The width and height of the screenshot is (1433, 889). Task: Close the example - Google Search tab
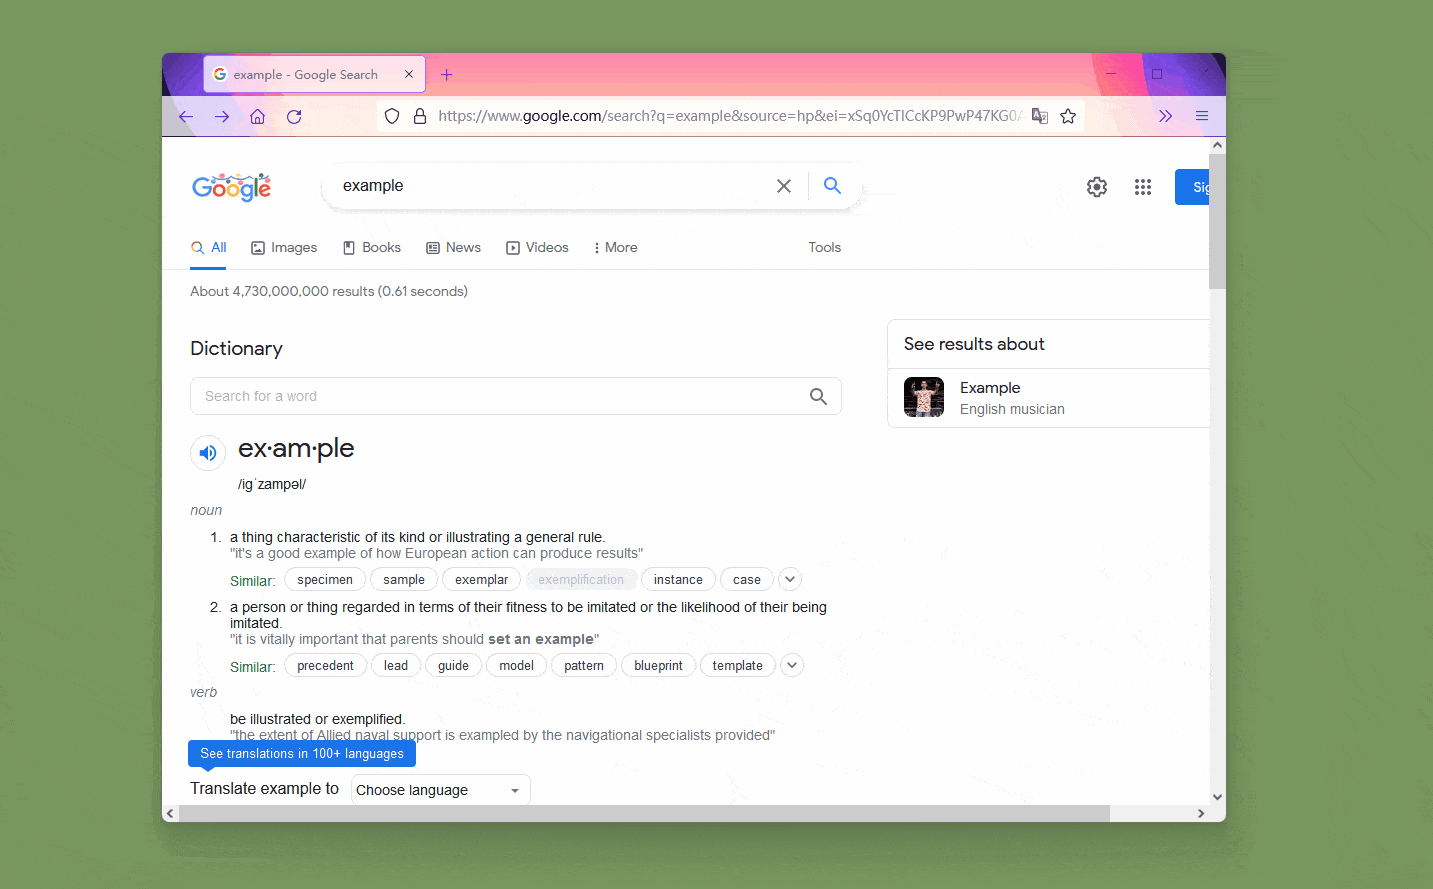[409, 74]
